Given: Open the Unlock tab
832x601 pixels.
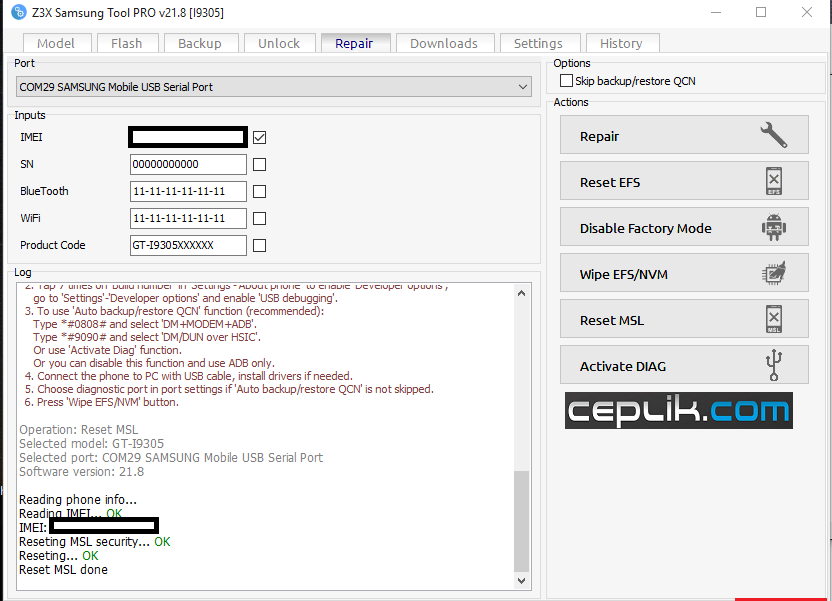Looking at the screenshot, I should pyautogui.click(x=279, y=43).
